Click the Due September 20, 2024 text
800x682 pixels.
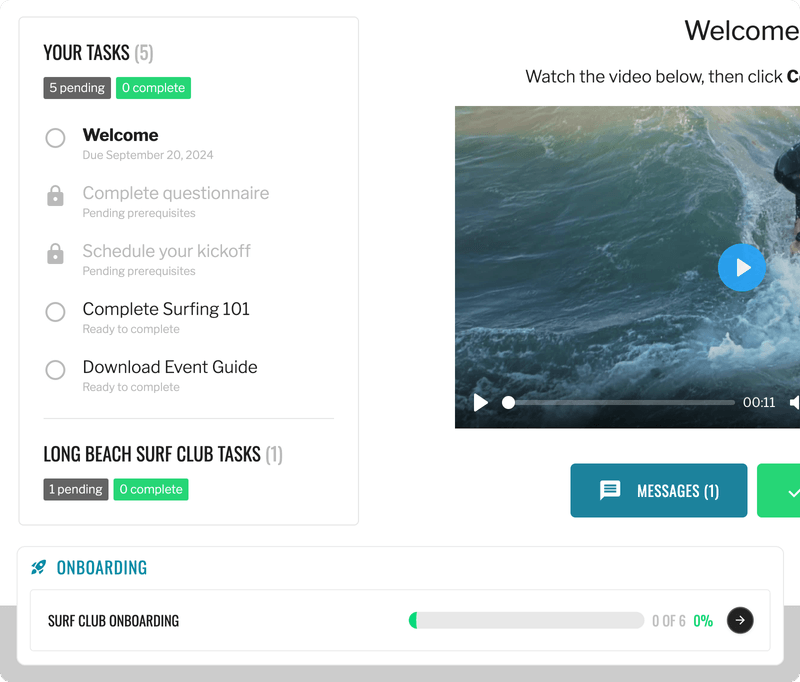tap(148, 155)
